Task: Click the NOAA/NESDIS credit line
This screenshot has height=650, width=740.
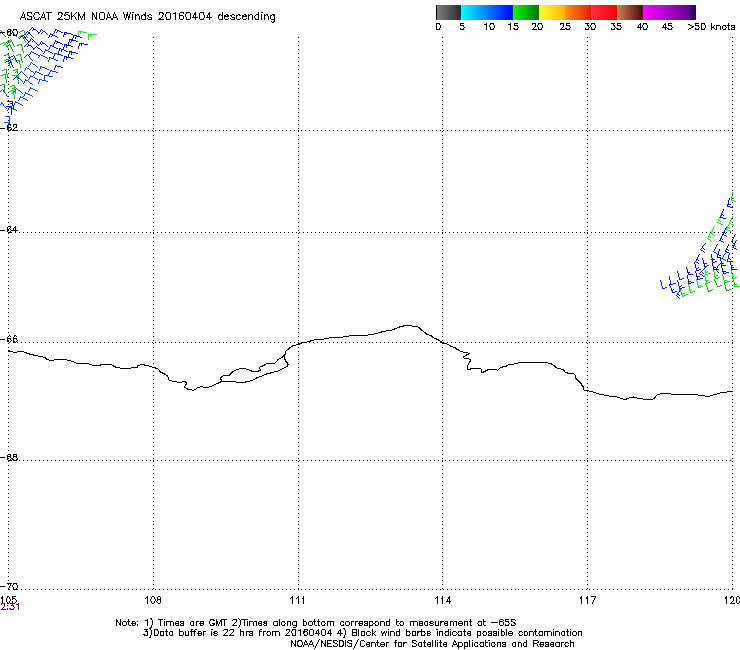Action: [x=432, y=644]
